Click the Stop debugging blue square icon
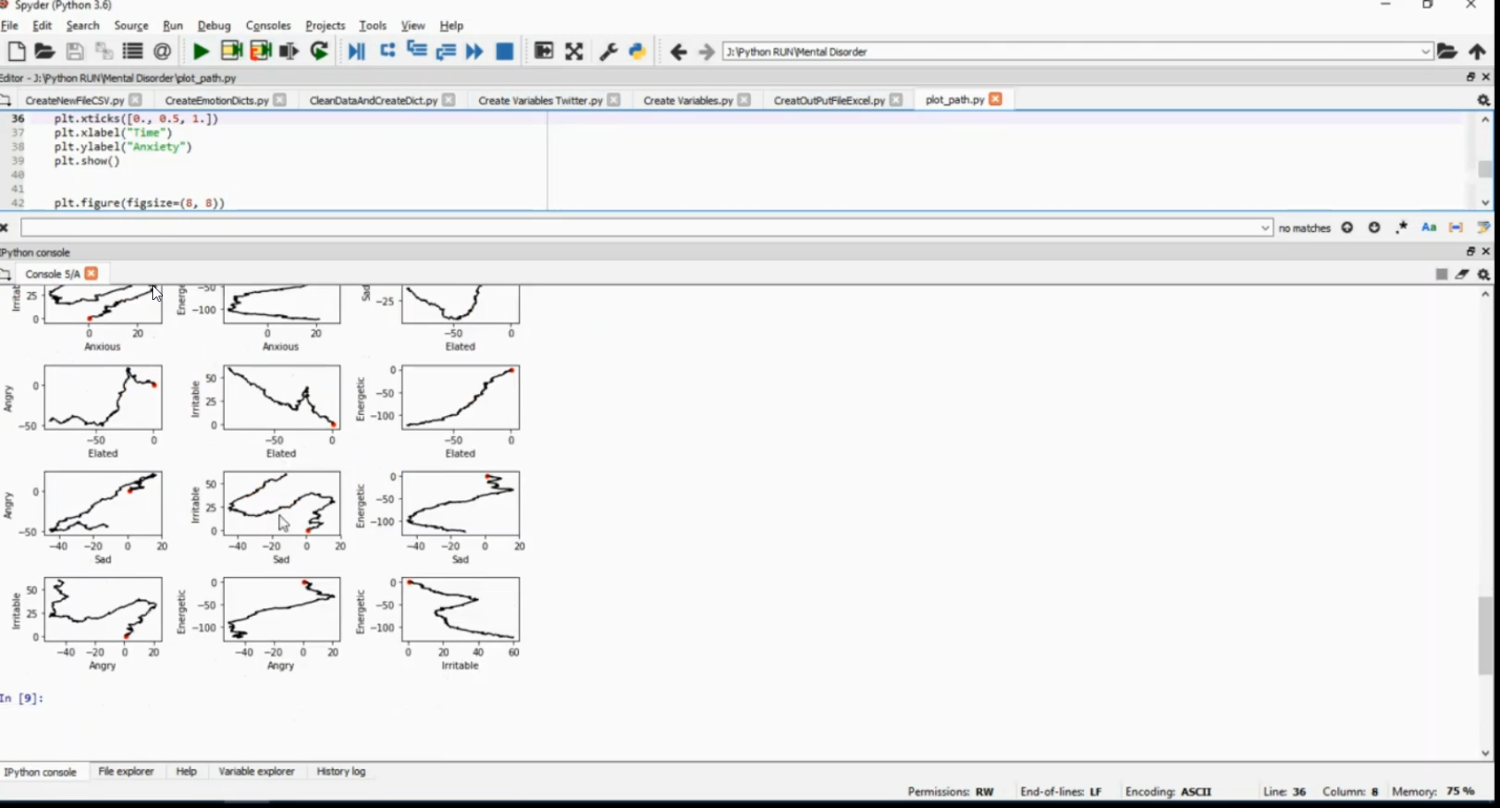1500x808 pixels. (x=505, y=52)
